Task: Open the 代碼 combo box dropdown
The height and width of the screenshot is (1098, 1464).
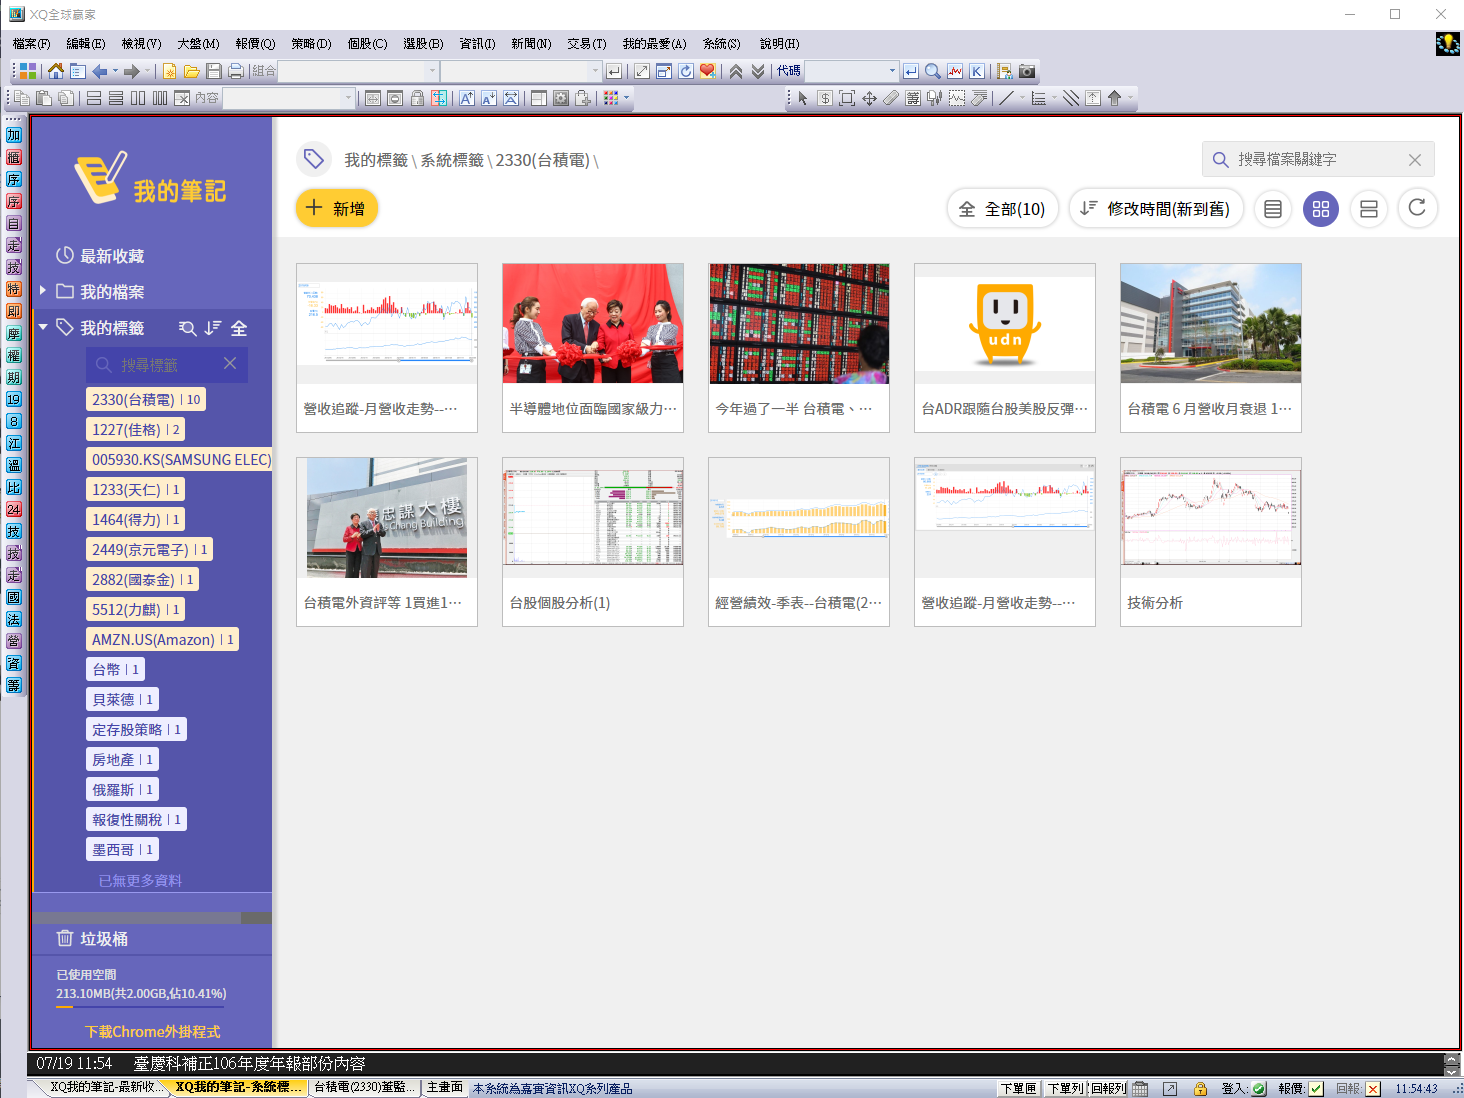Action: point(892,71)
